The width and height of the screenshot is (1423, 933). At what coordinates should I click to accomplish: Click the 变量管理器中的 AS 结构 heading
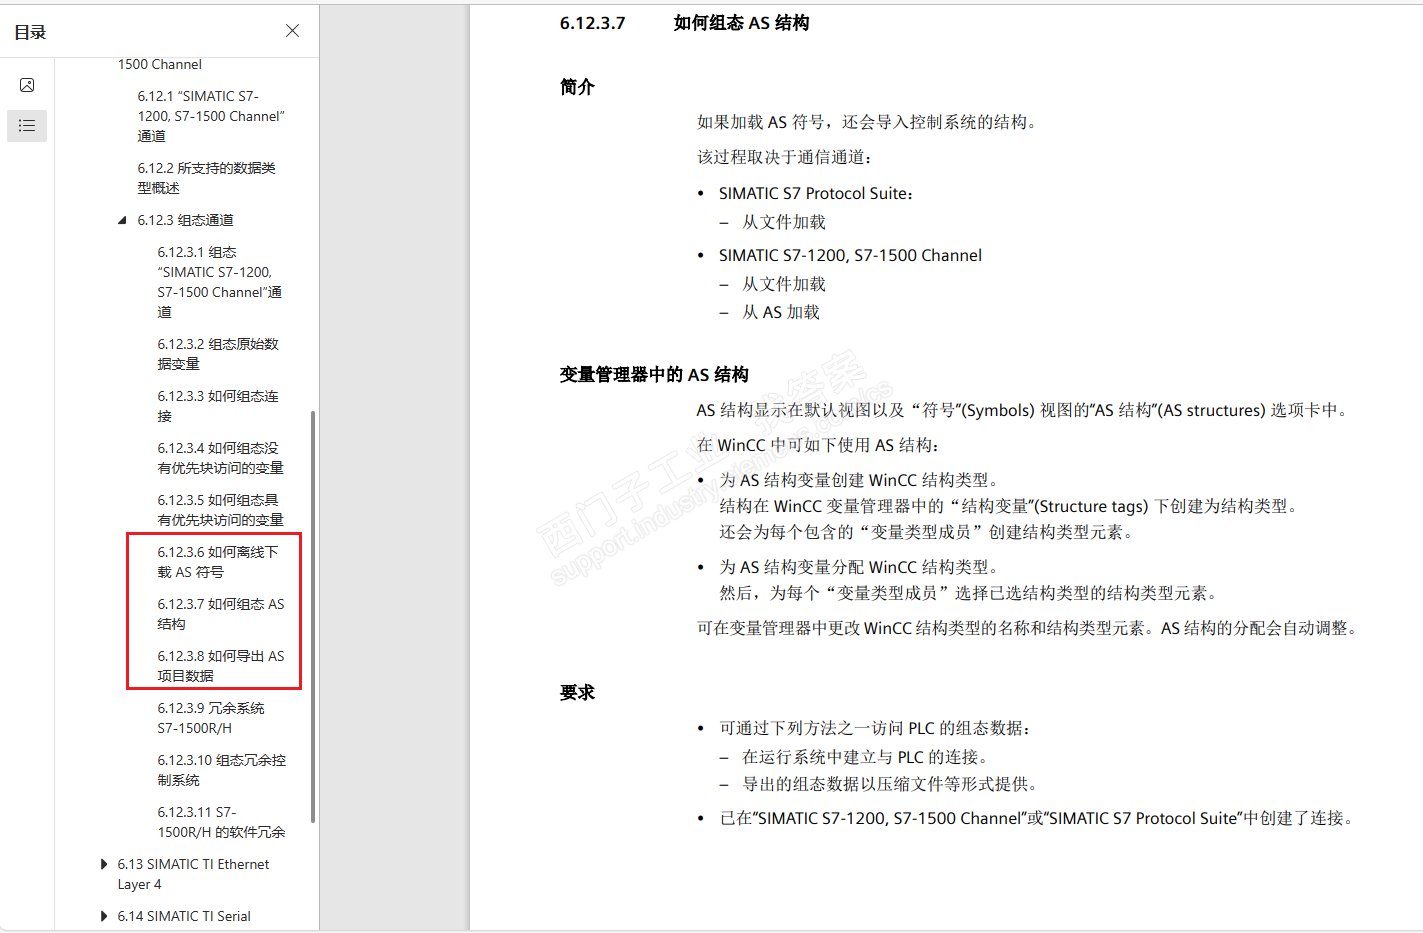[x=654, y=375]
